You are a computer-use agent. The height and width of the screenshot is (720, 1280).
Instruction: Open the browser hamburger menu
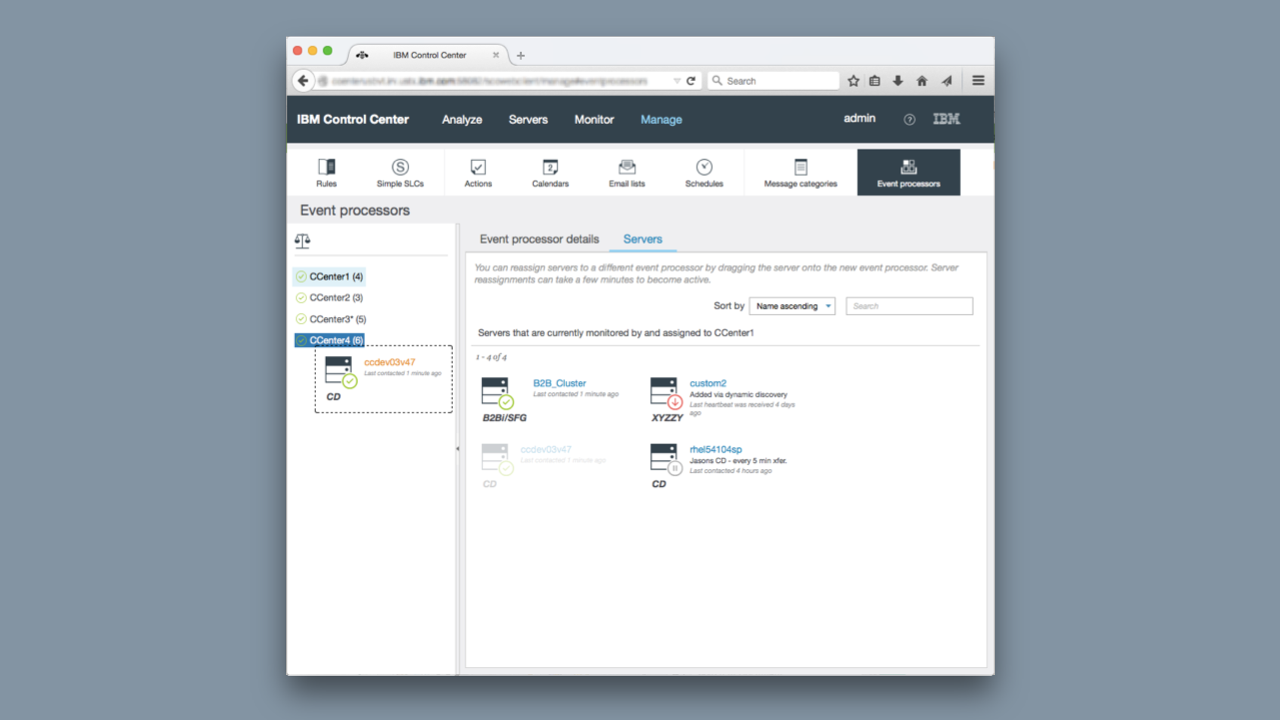click(x=978, y=81)
